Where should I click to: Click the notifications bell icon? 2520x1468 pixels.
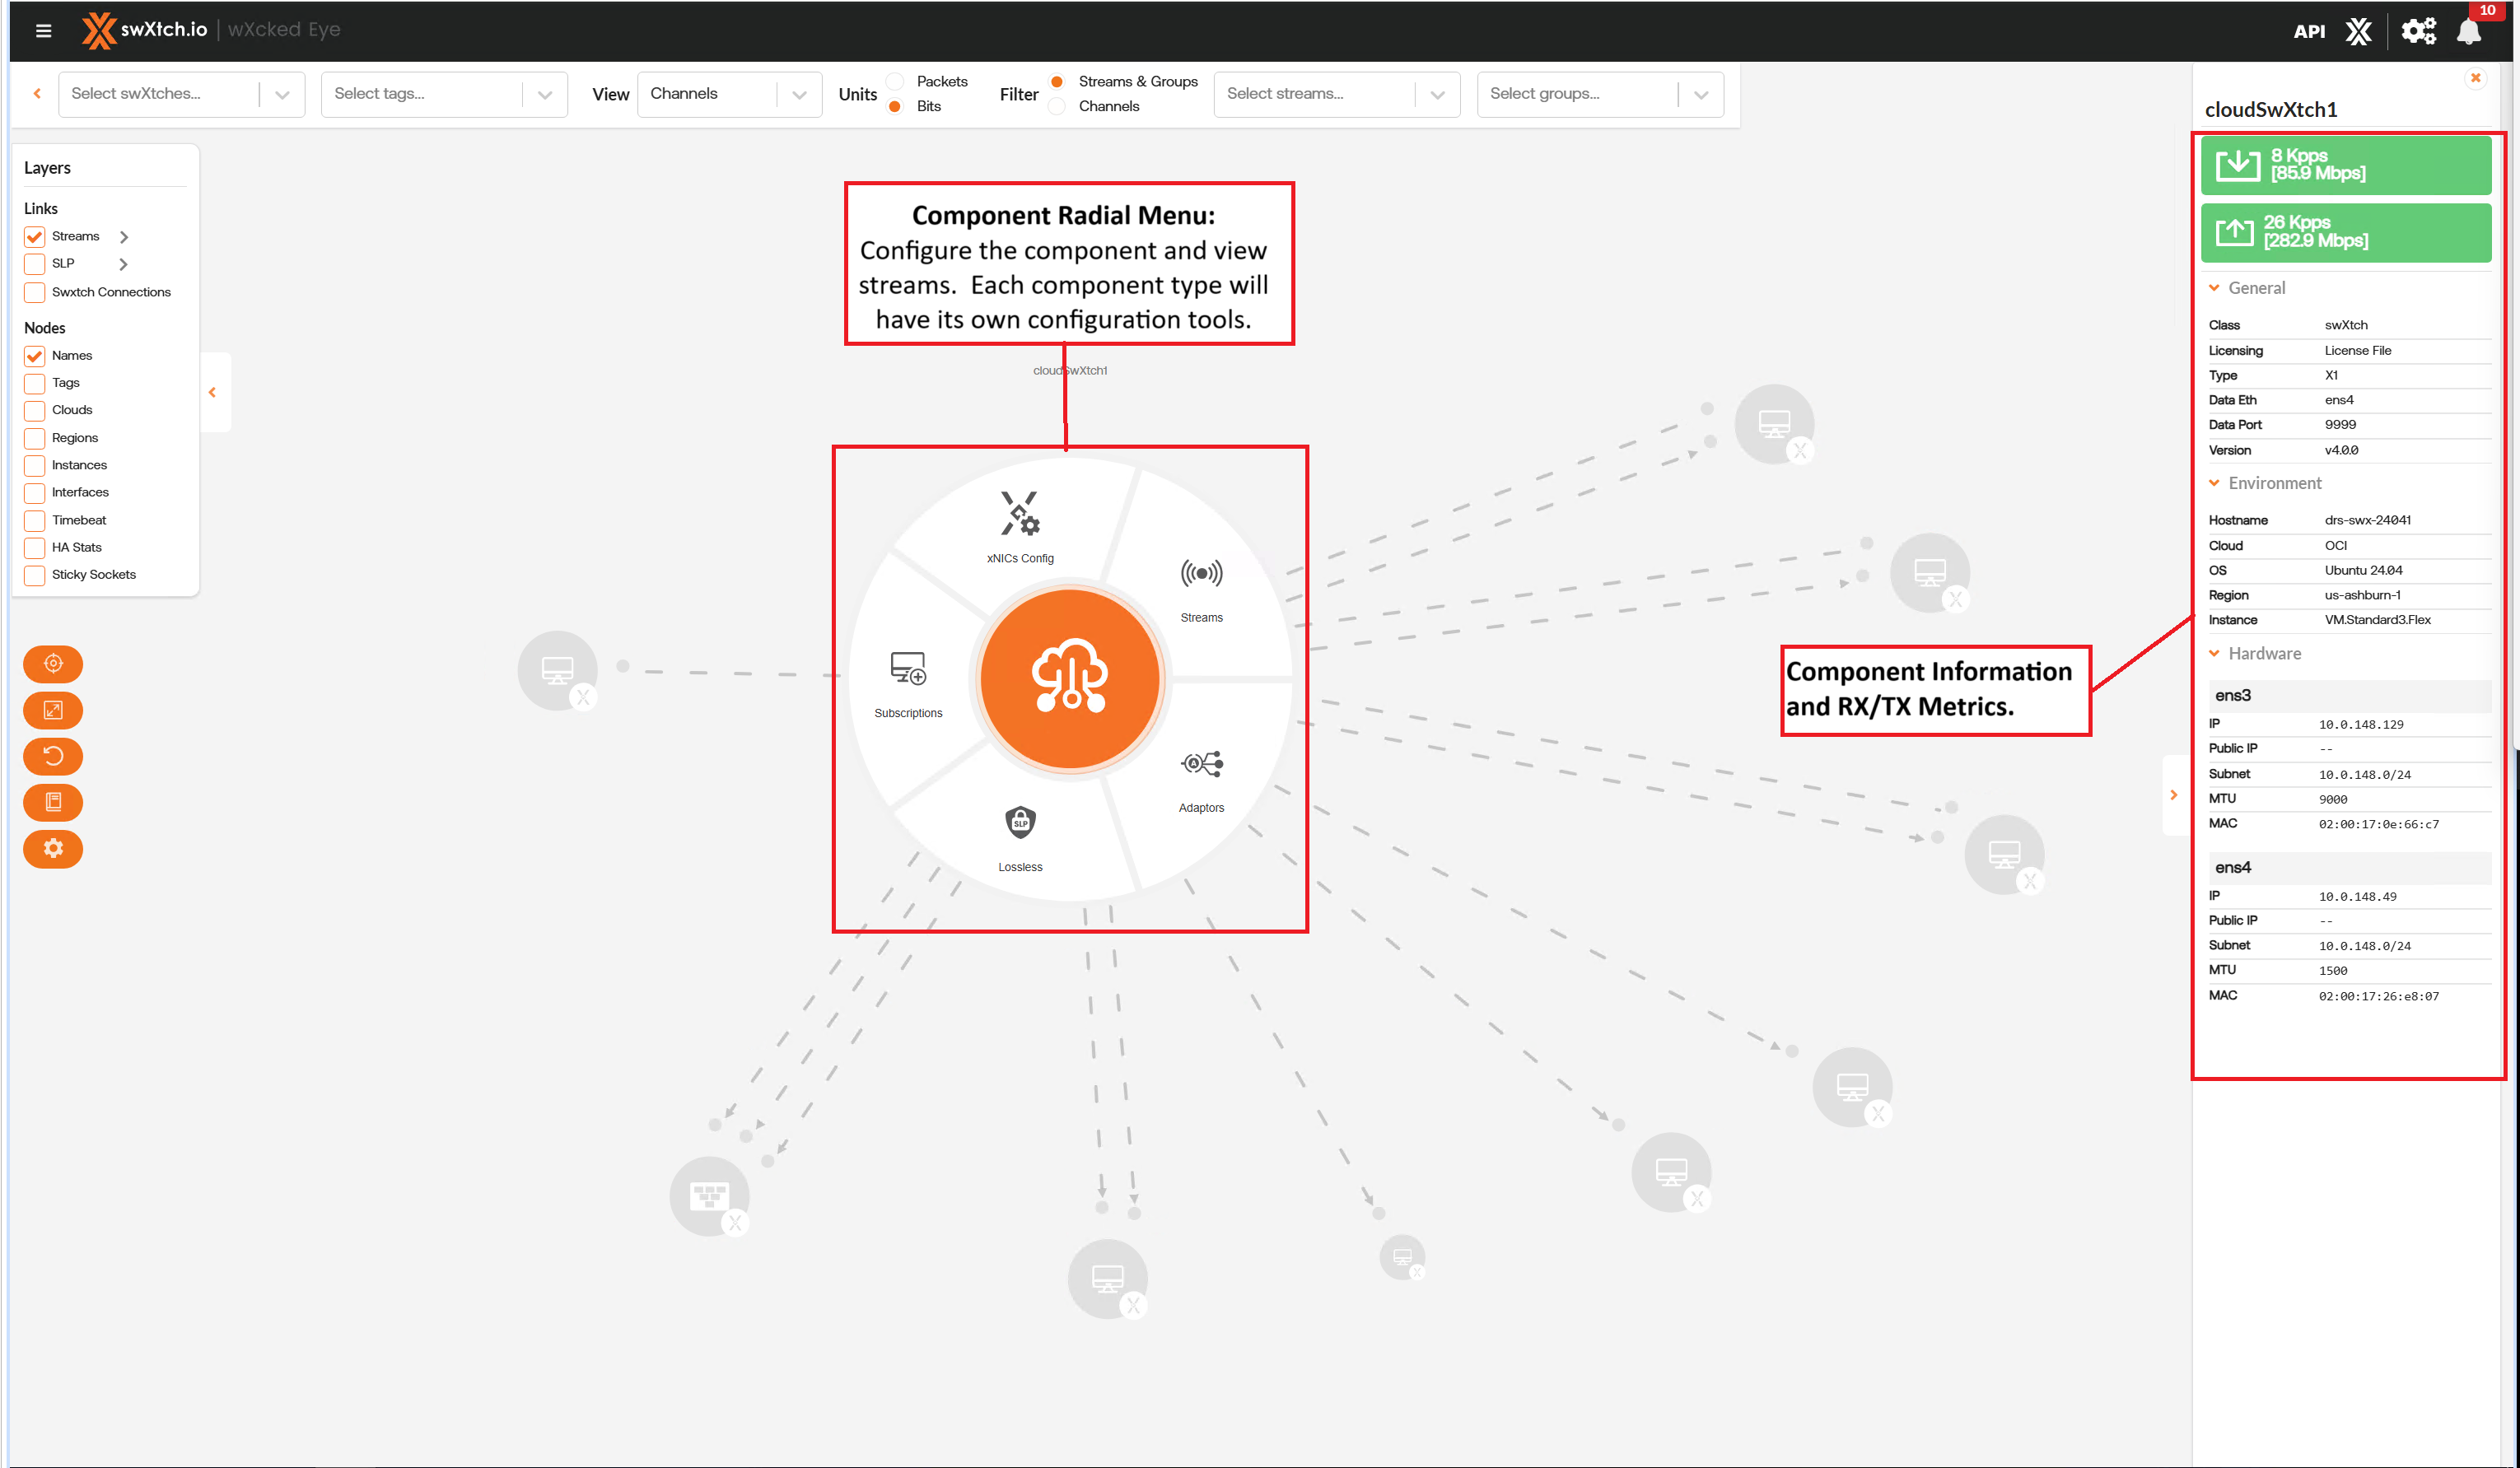[x=2469, y=31]
